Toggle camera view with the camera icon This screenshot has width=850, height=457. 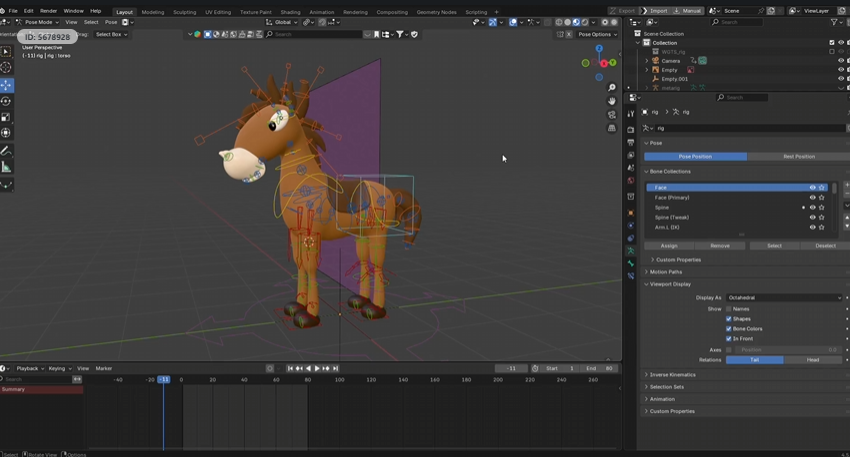point(612,115)
